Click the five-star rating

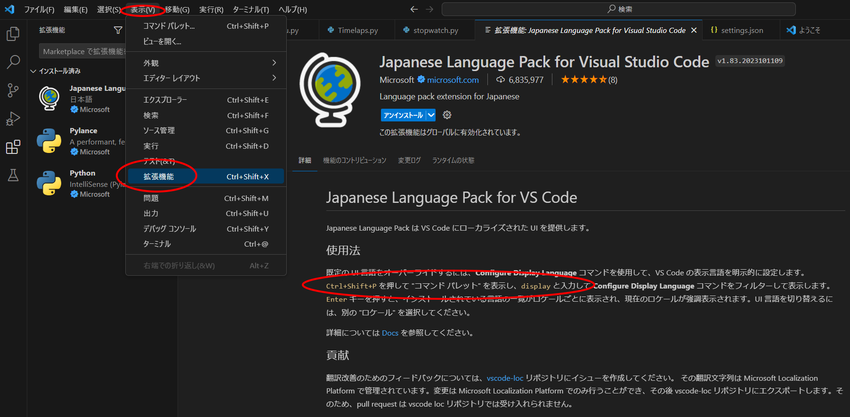click(584, 80)
